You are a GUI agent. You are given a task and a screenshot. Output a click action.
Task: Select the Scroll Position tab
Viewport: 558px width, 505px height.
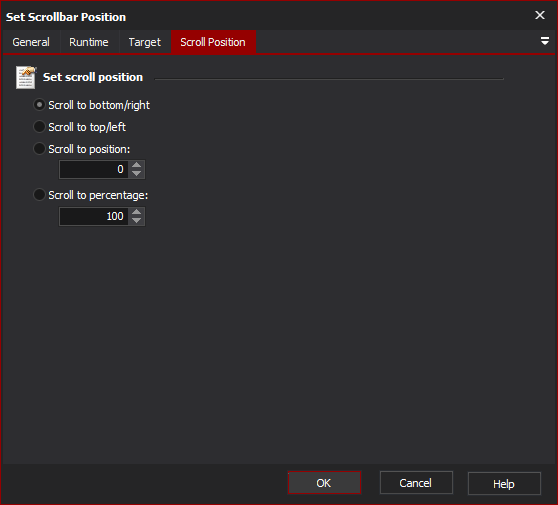[213, 42]
